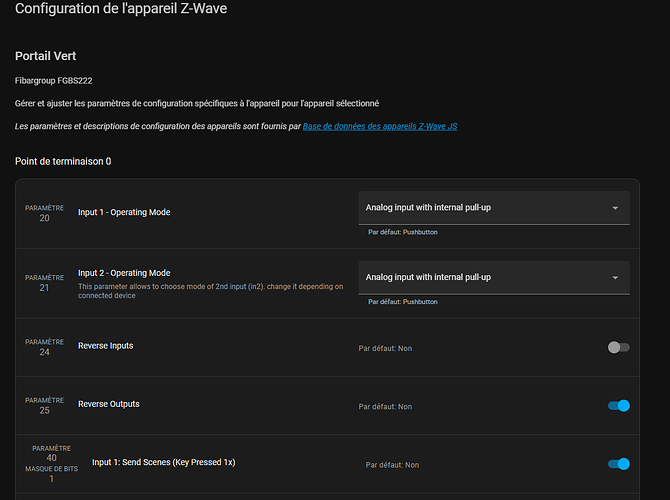
Task: Click the 'Paramètre 25' number label
Action: coord(44,406)
